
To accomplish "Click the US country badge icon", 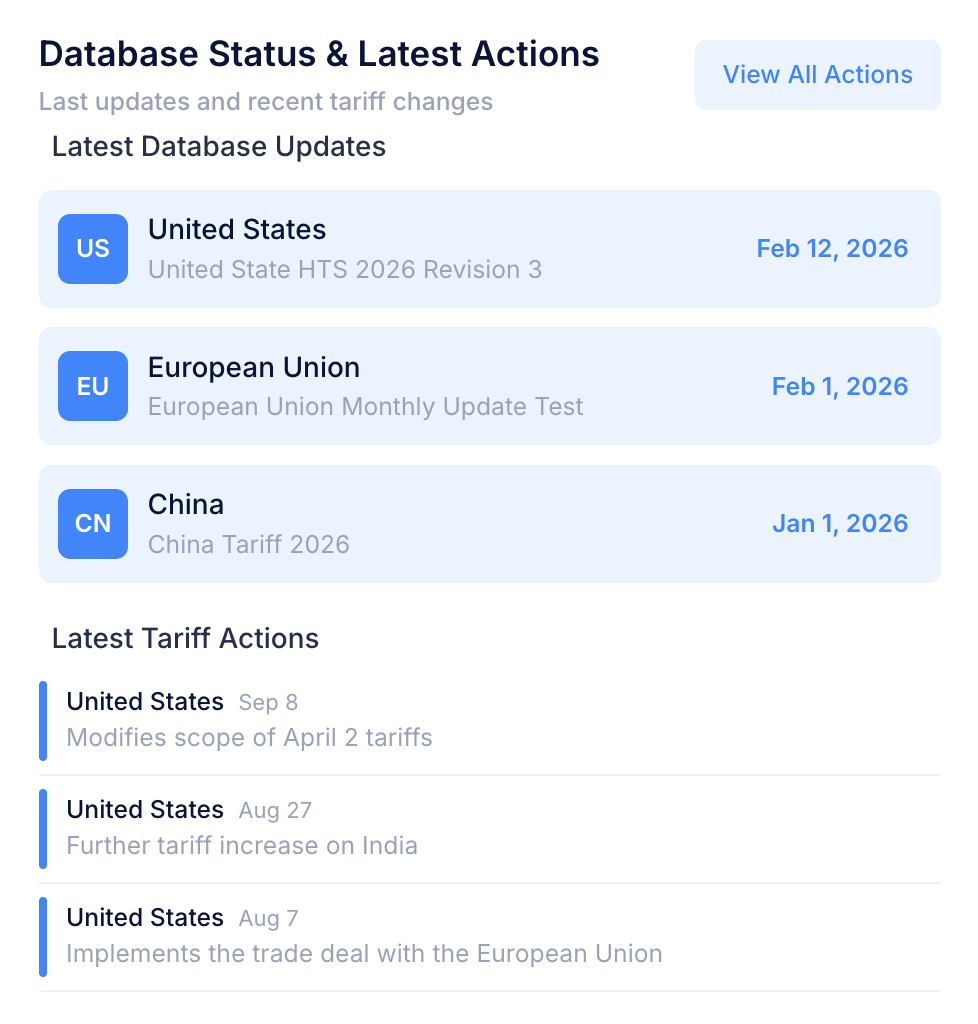I will [93, 249].
